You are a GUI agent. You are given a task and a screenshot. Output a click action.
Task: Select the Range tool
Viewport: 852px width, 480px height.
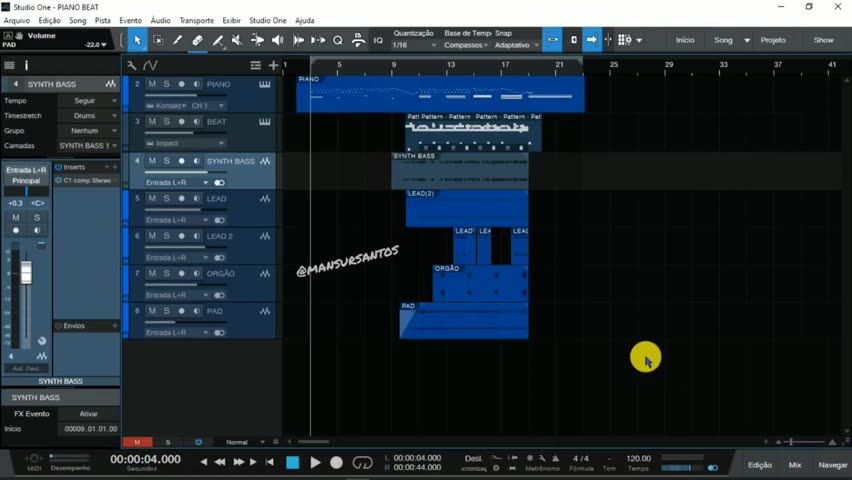[x=158, y=40]
